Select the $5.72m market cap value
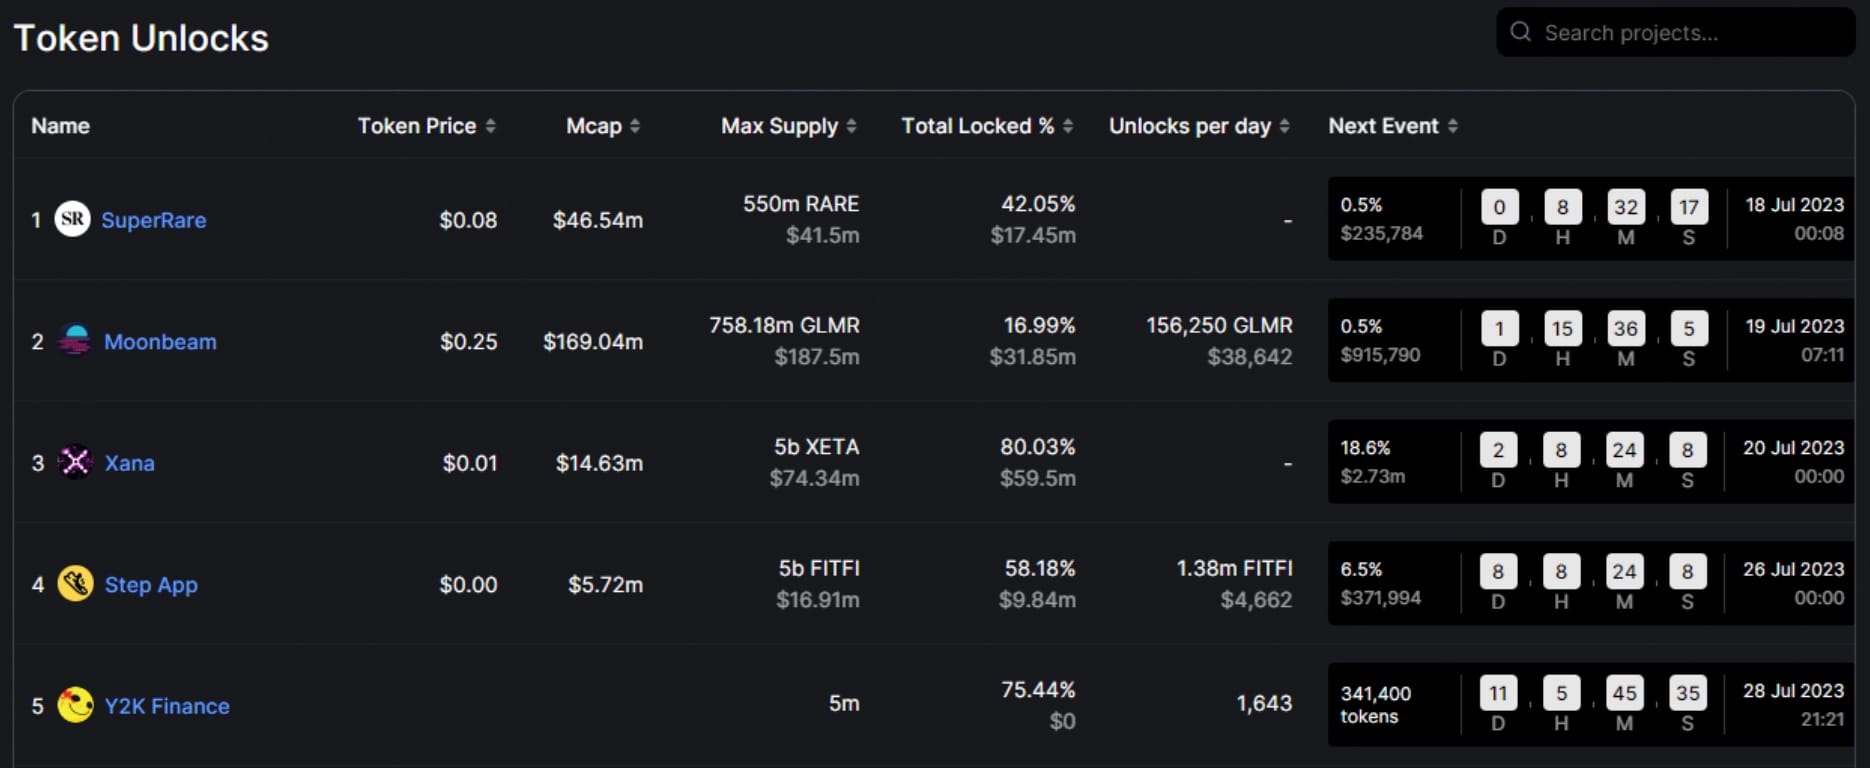This screenshot has height=768, width=1870. pyautogui.click(x=606, y=584)
